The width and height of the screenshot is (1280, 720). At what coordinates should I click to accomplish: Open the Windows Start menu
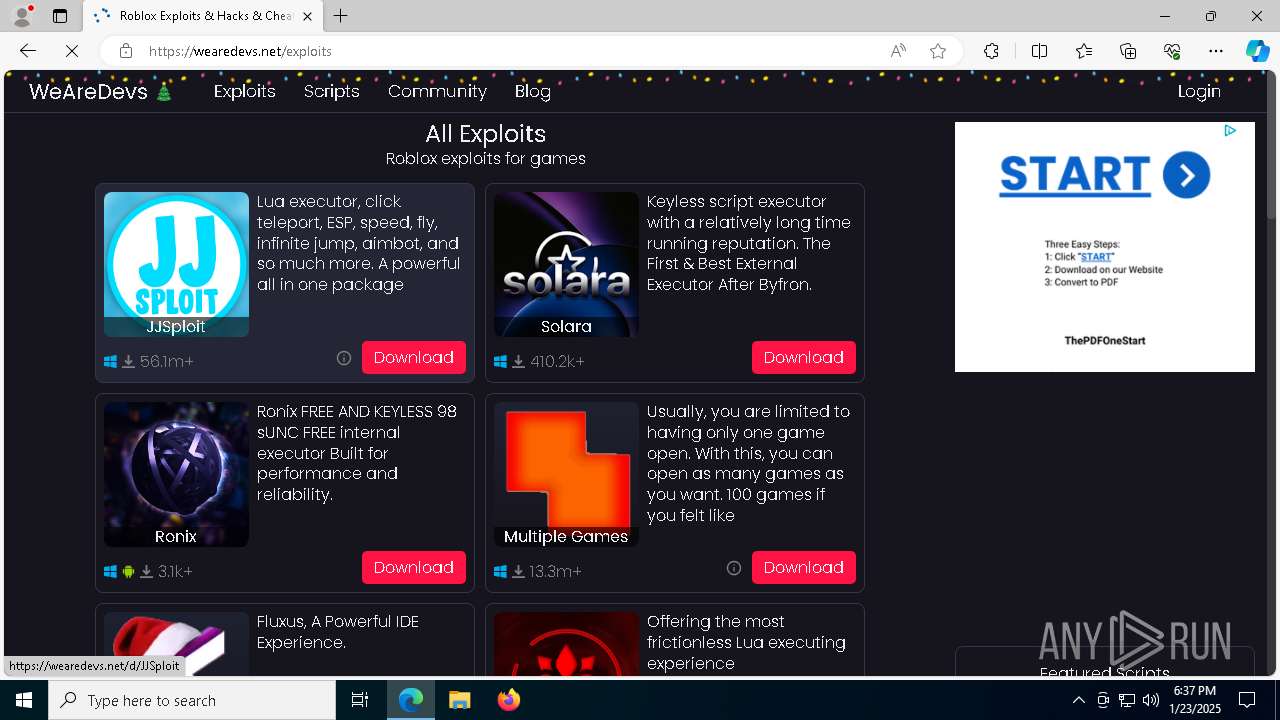coord(24,700)
